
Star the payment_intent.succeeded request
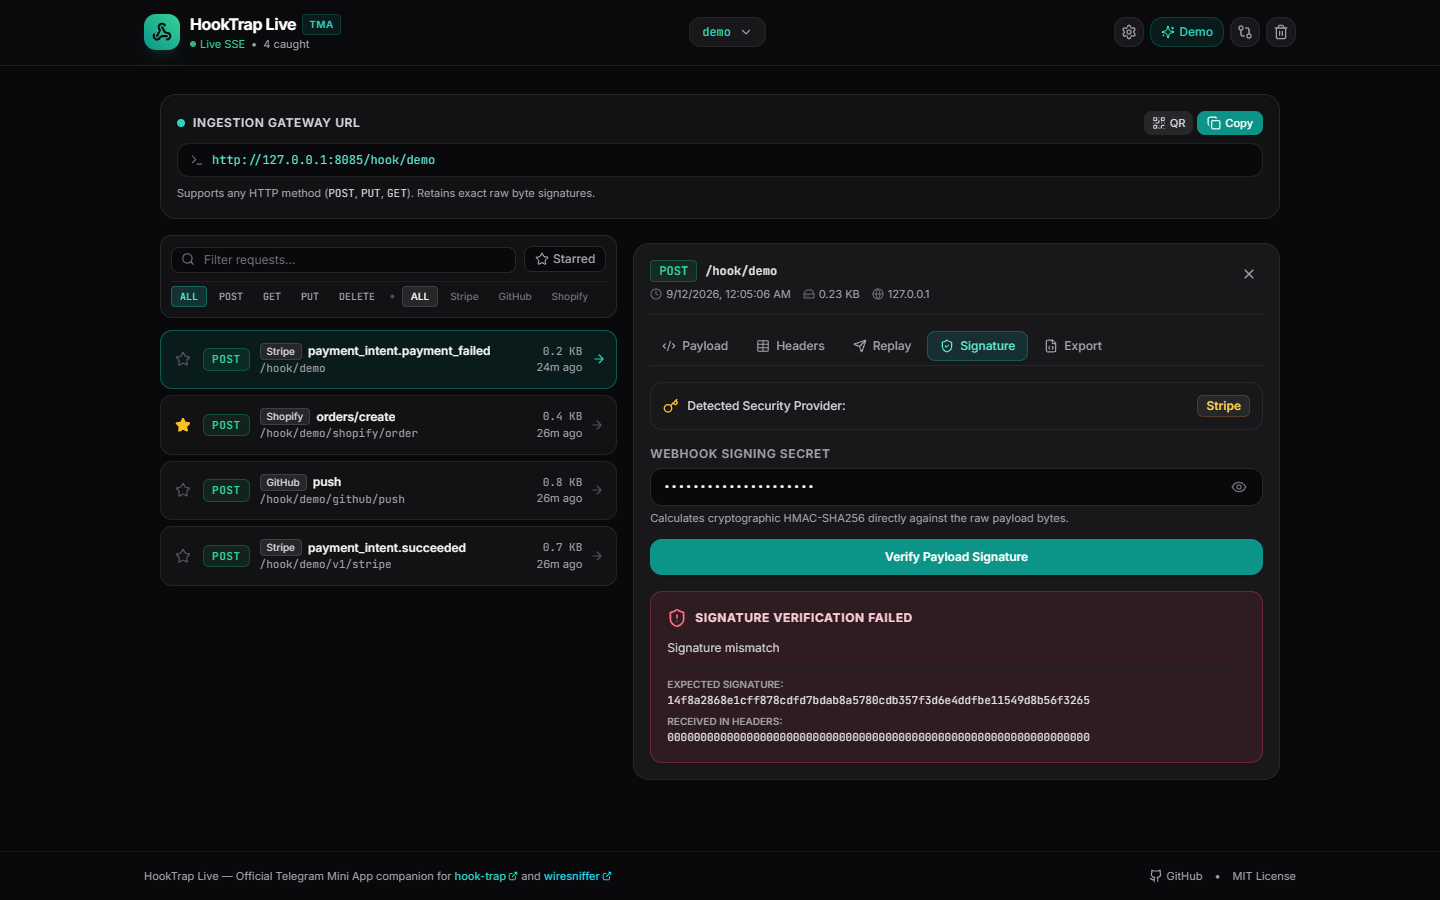click(x=183, y=556)
